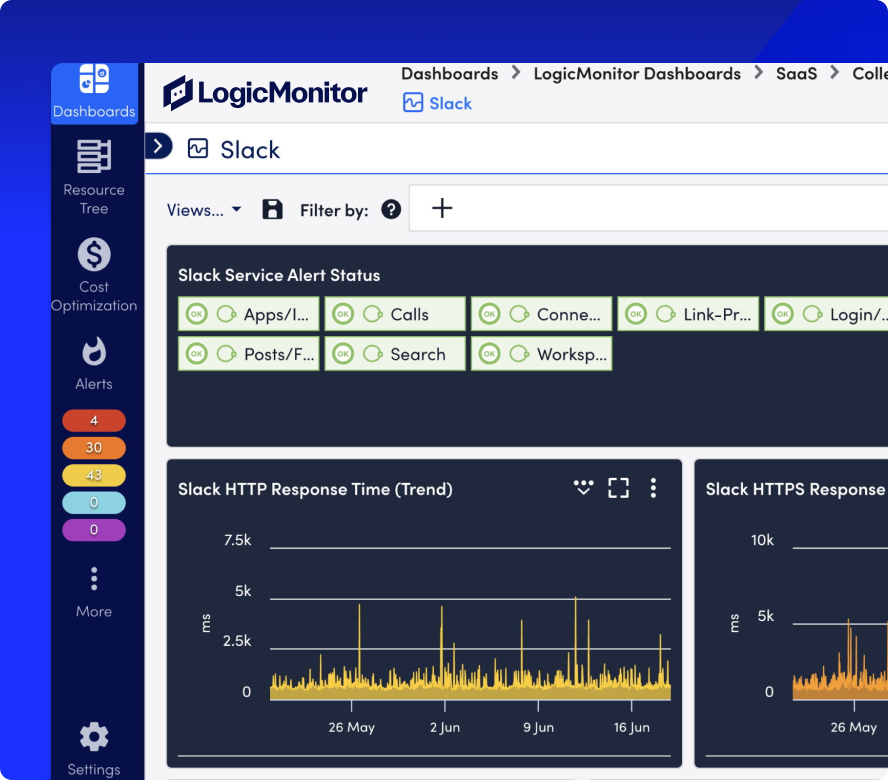The height and width of the screenshot is (780, 888).
Task: Click the 10k y-axis label in HTTPS chart
Action: [x=762, y=540]
